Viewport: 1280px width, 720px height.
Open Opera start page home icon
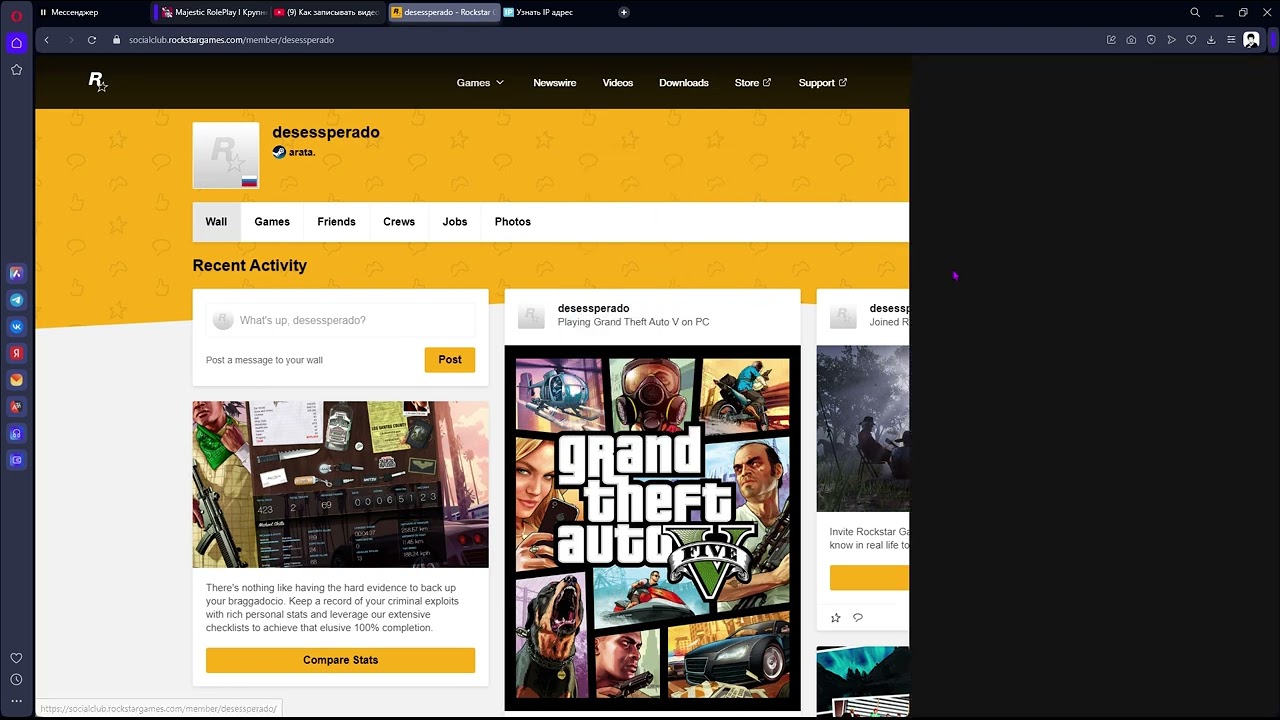(16, 42)
